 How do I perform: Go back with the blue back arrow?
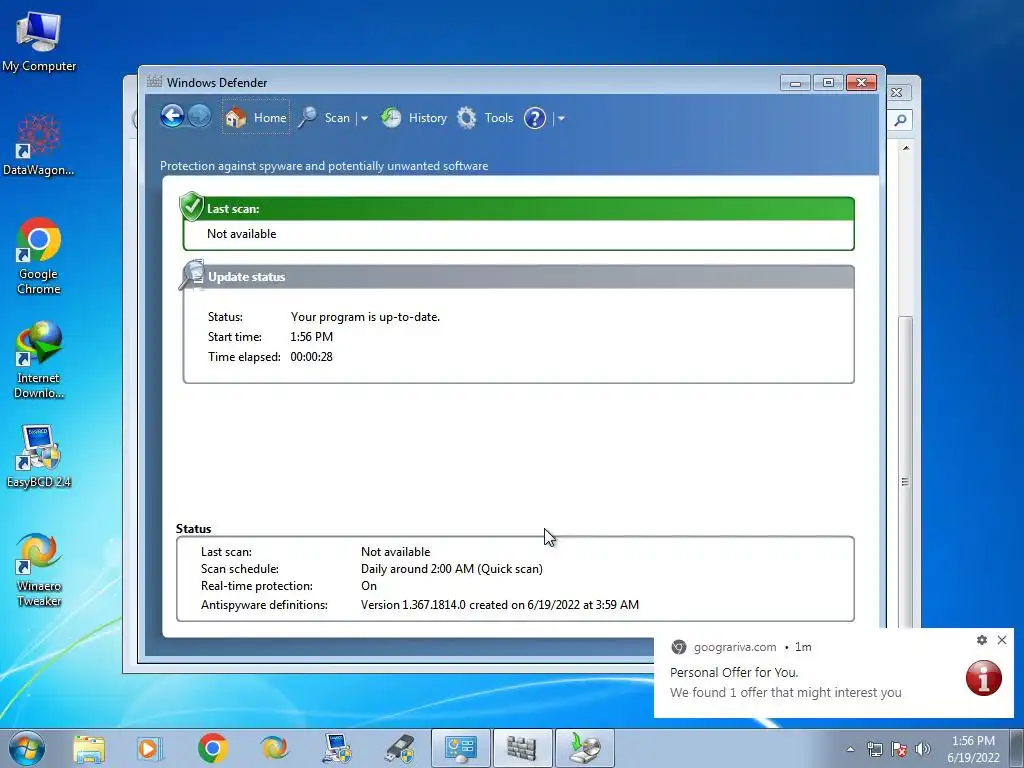click(x=172, y=117)
